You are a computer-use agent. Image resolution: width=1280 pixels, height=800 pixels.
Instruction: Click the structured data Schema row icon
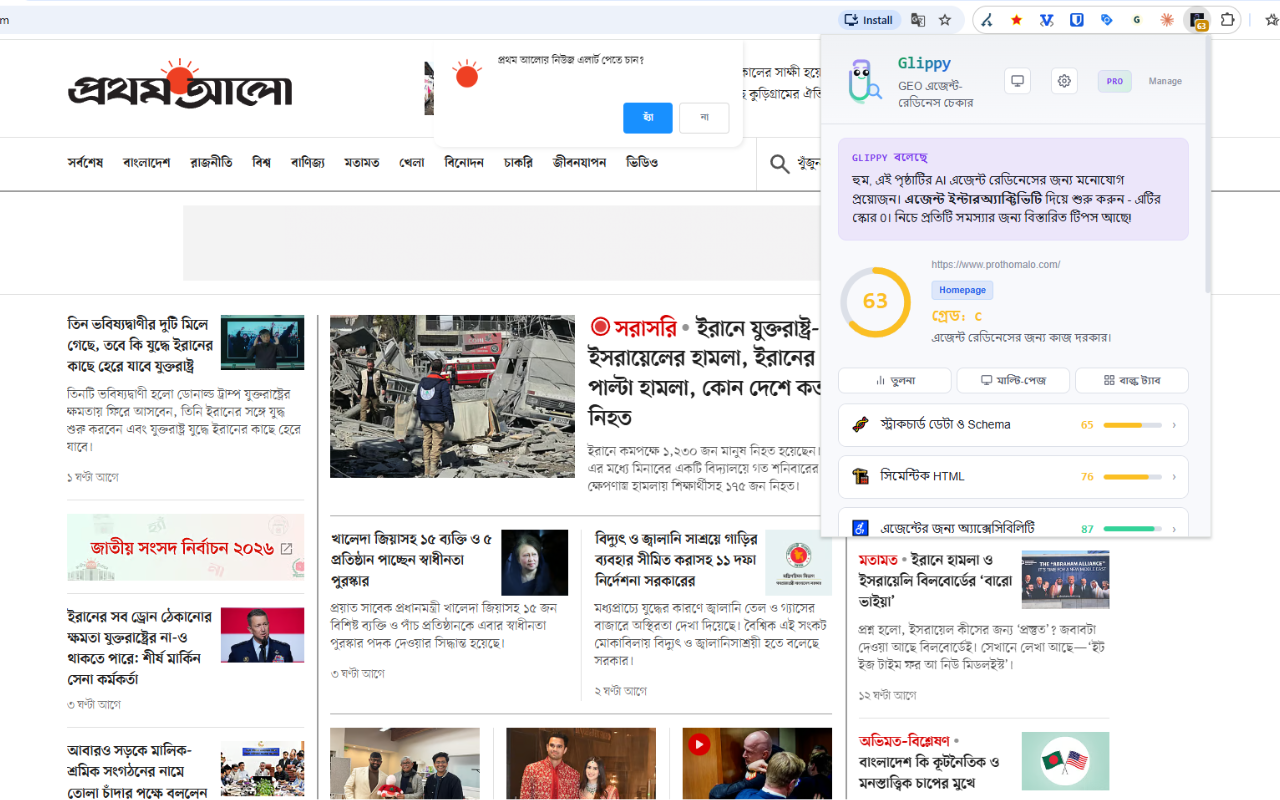(x=860, y=425)
